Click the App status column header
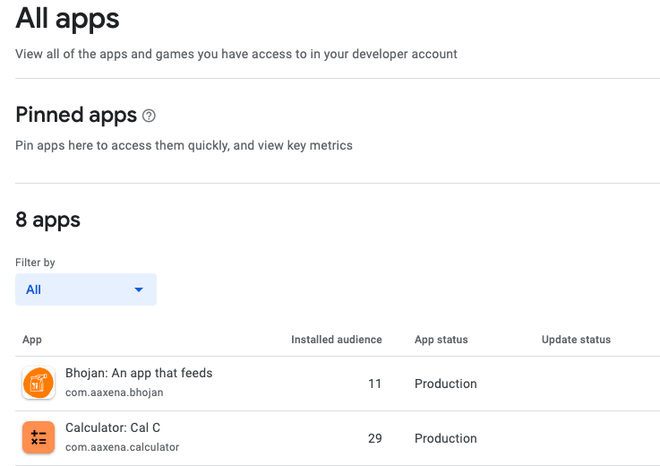 coord(441,340)
